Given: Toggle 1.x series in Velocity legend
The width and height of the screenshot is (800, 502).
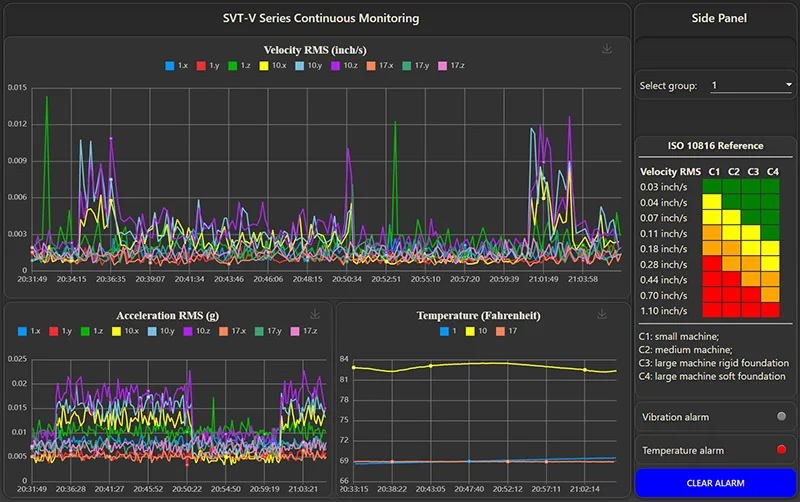Looking at the screenshot, I should point(174,66).
